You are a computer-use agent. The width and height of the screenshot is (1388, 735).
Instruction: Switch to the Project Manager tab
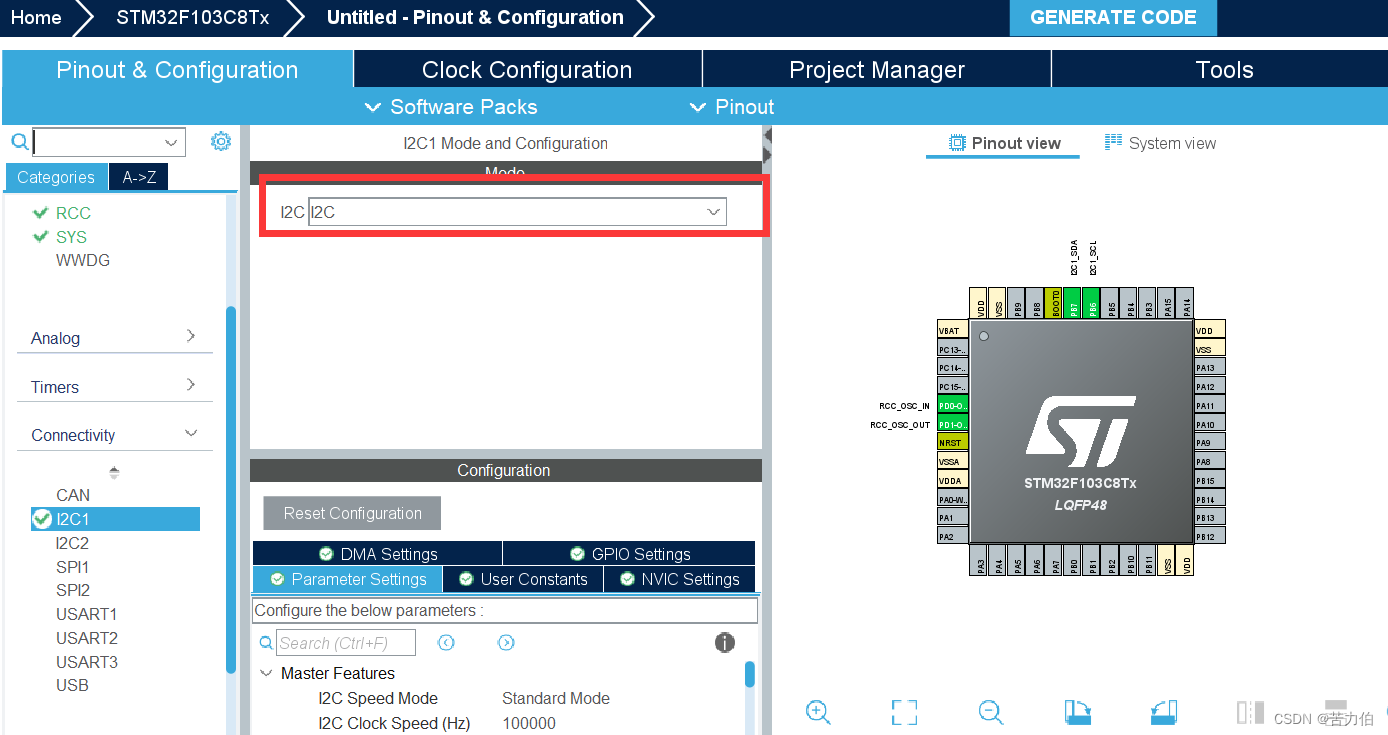877,70
